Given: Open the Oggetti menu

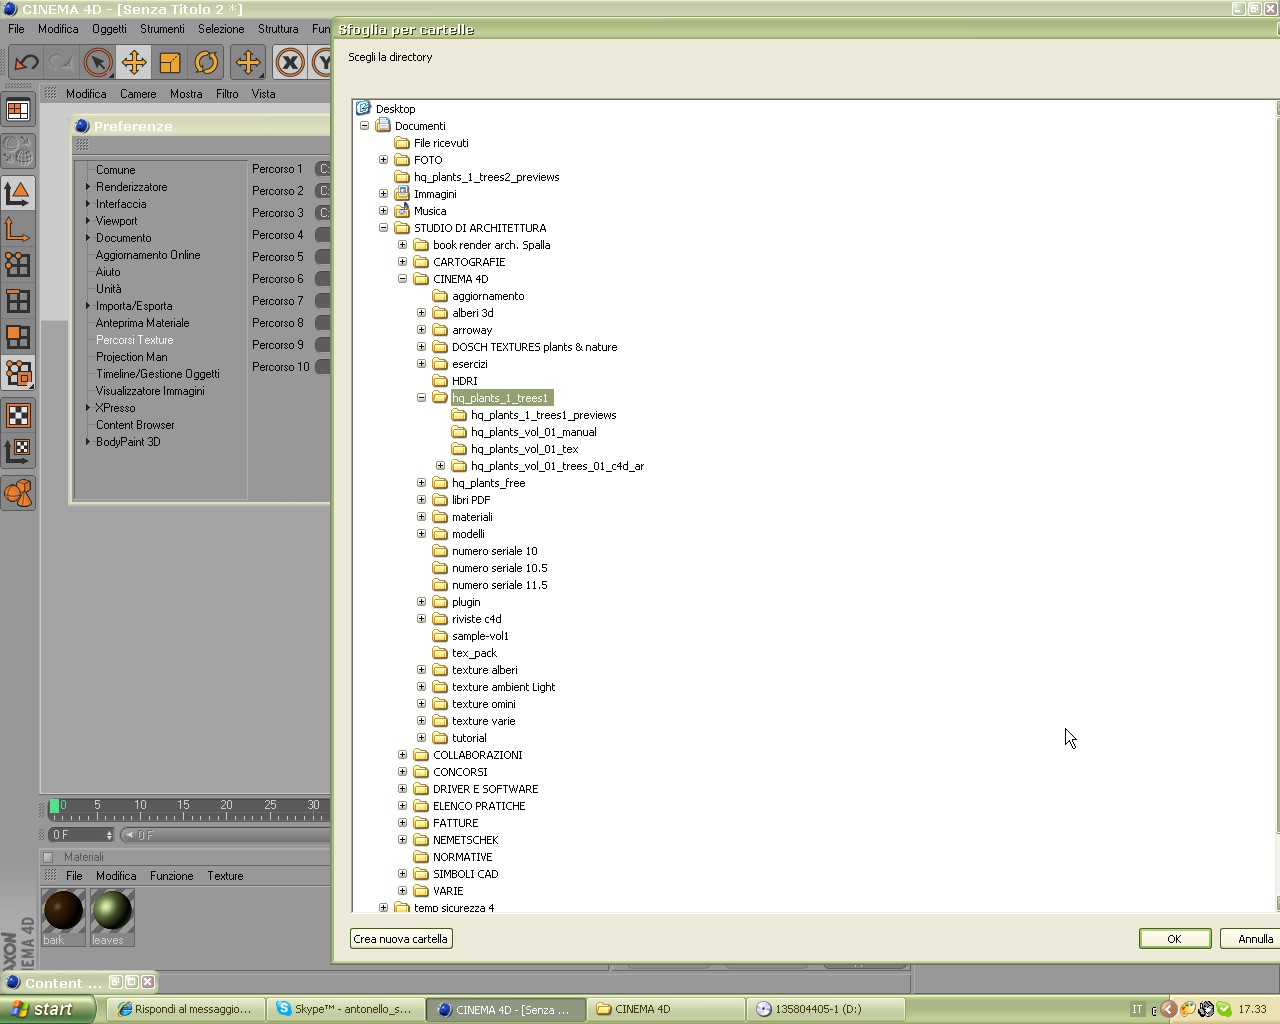Looking at the screenshot, I should click(x=109, y=29).
